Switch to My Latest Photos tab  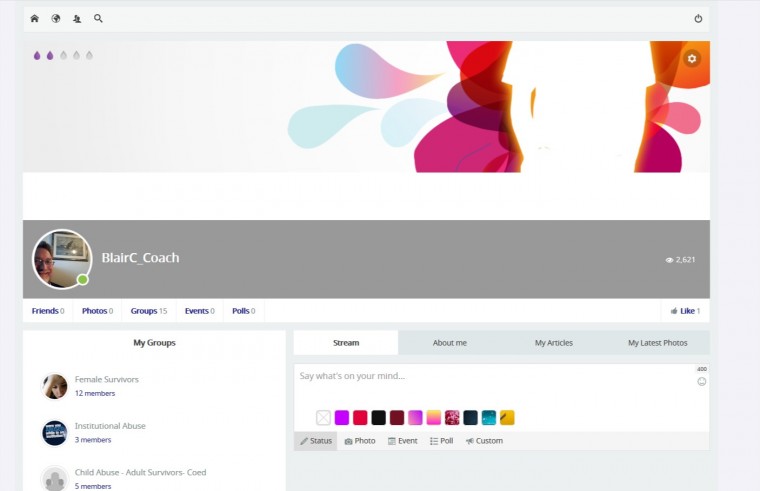658,343
